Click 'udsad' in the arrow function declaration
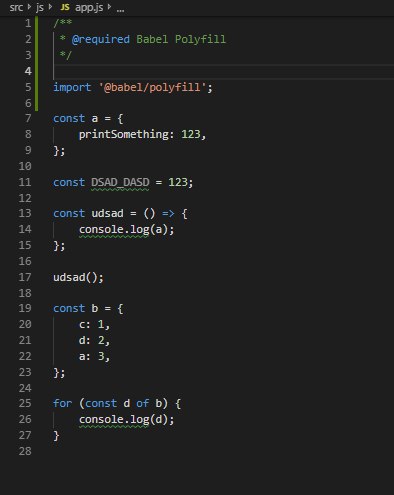 pos(107,213)
